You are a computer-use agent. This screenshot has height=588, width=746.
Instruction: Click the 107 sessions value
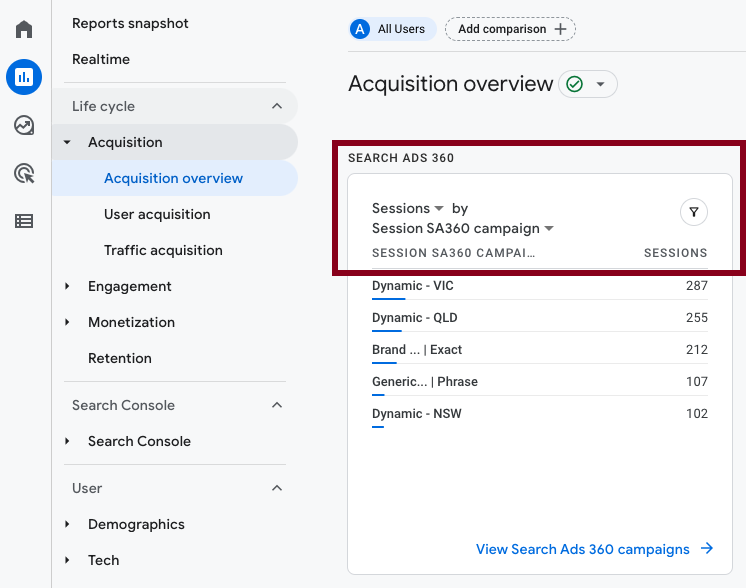coord(697,381)
